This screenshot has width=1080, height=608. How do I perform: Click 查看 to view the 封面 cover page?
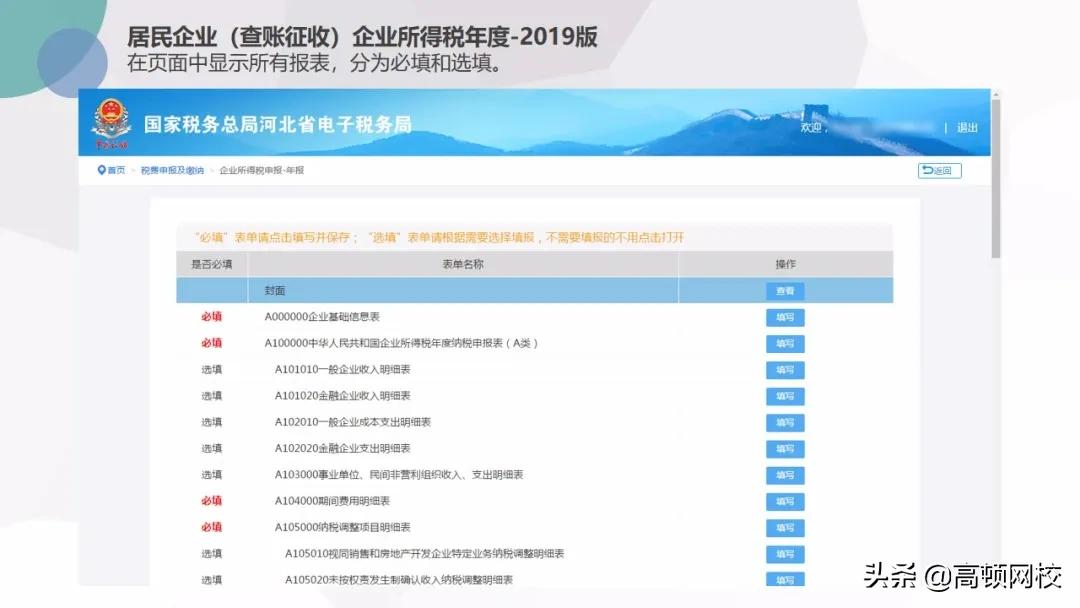784,290
